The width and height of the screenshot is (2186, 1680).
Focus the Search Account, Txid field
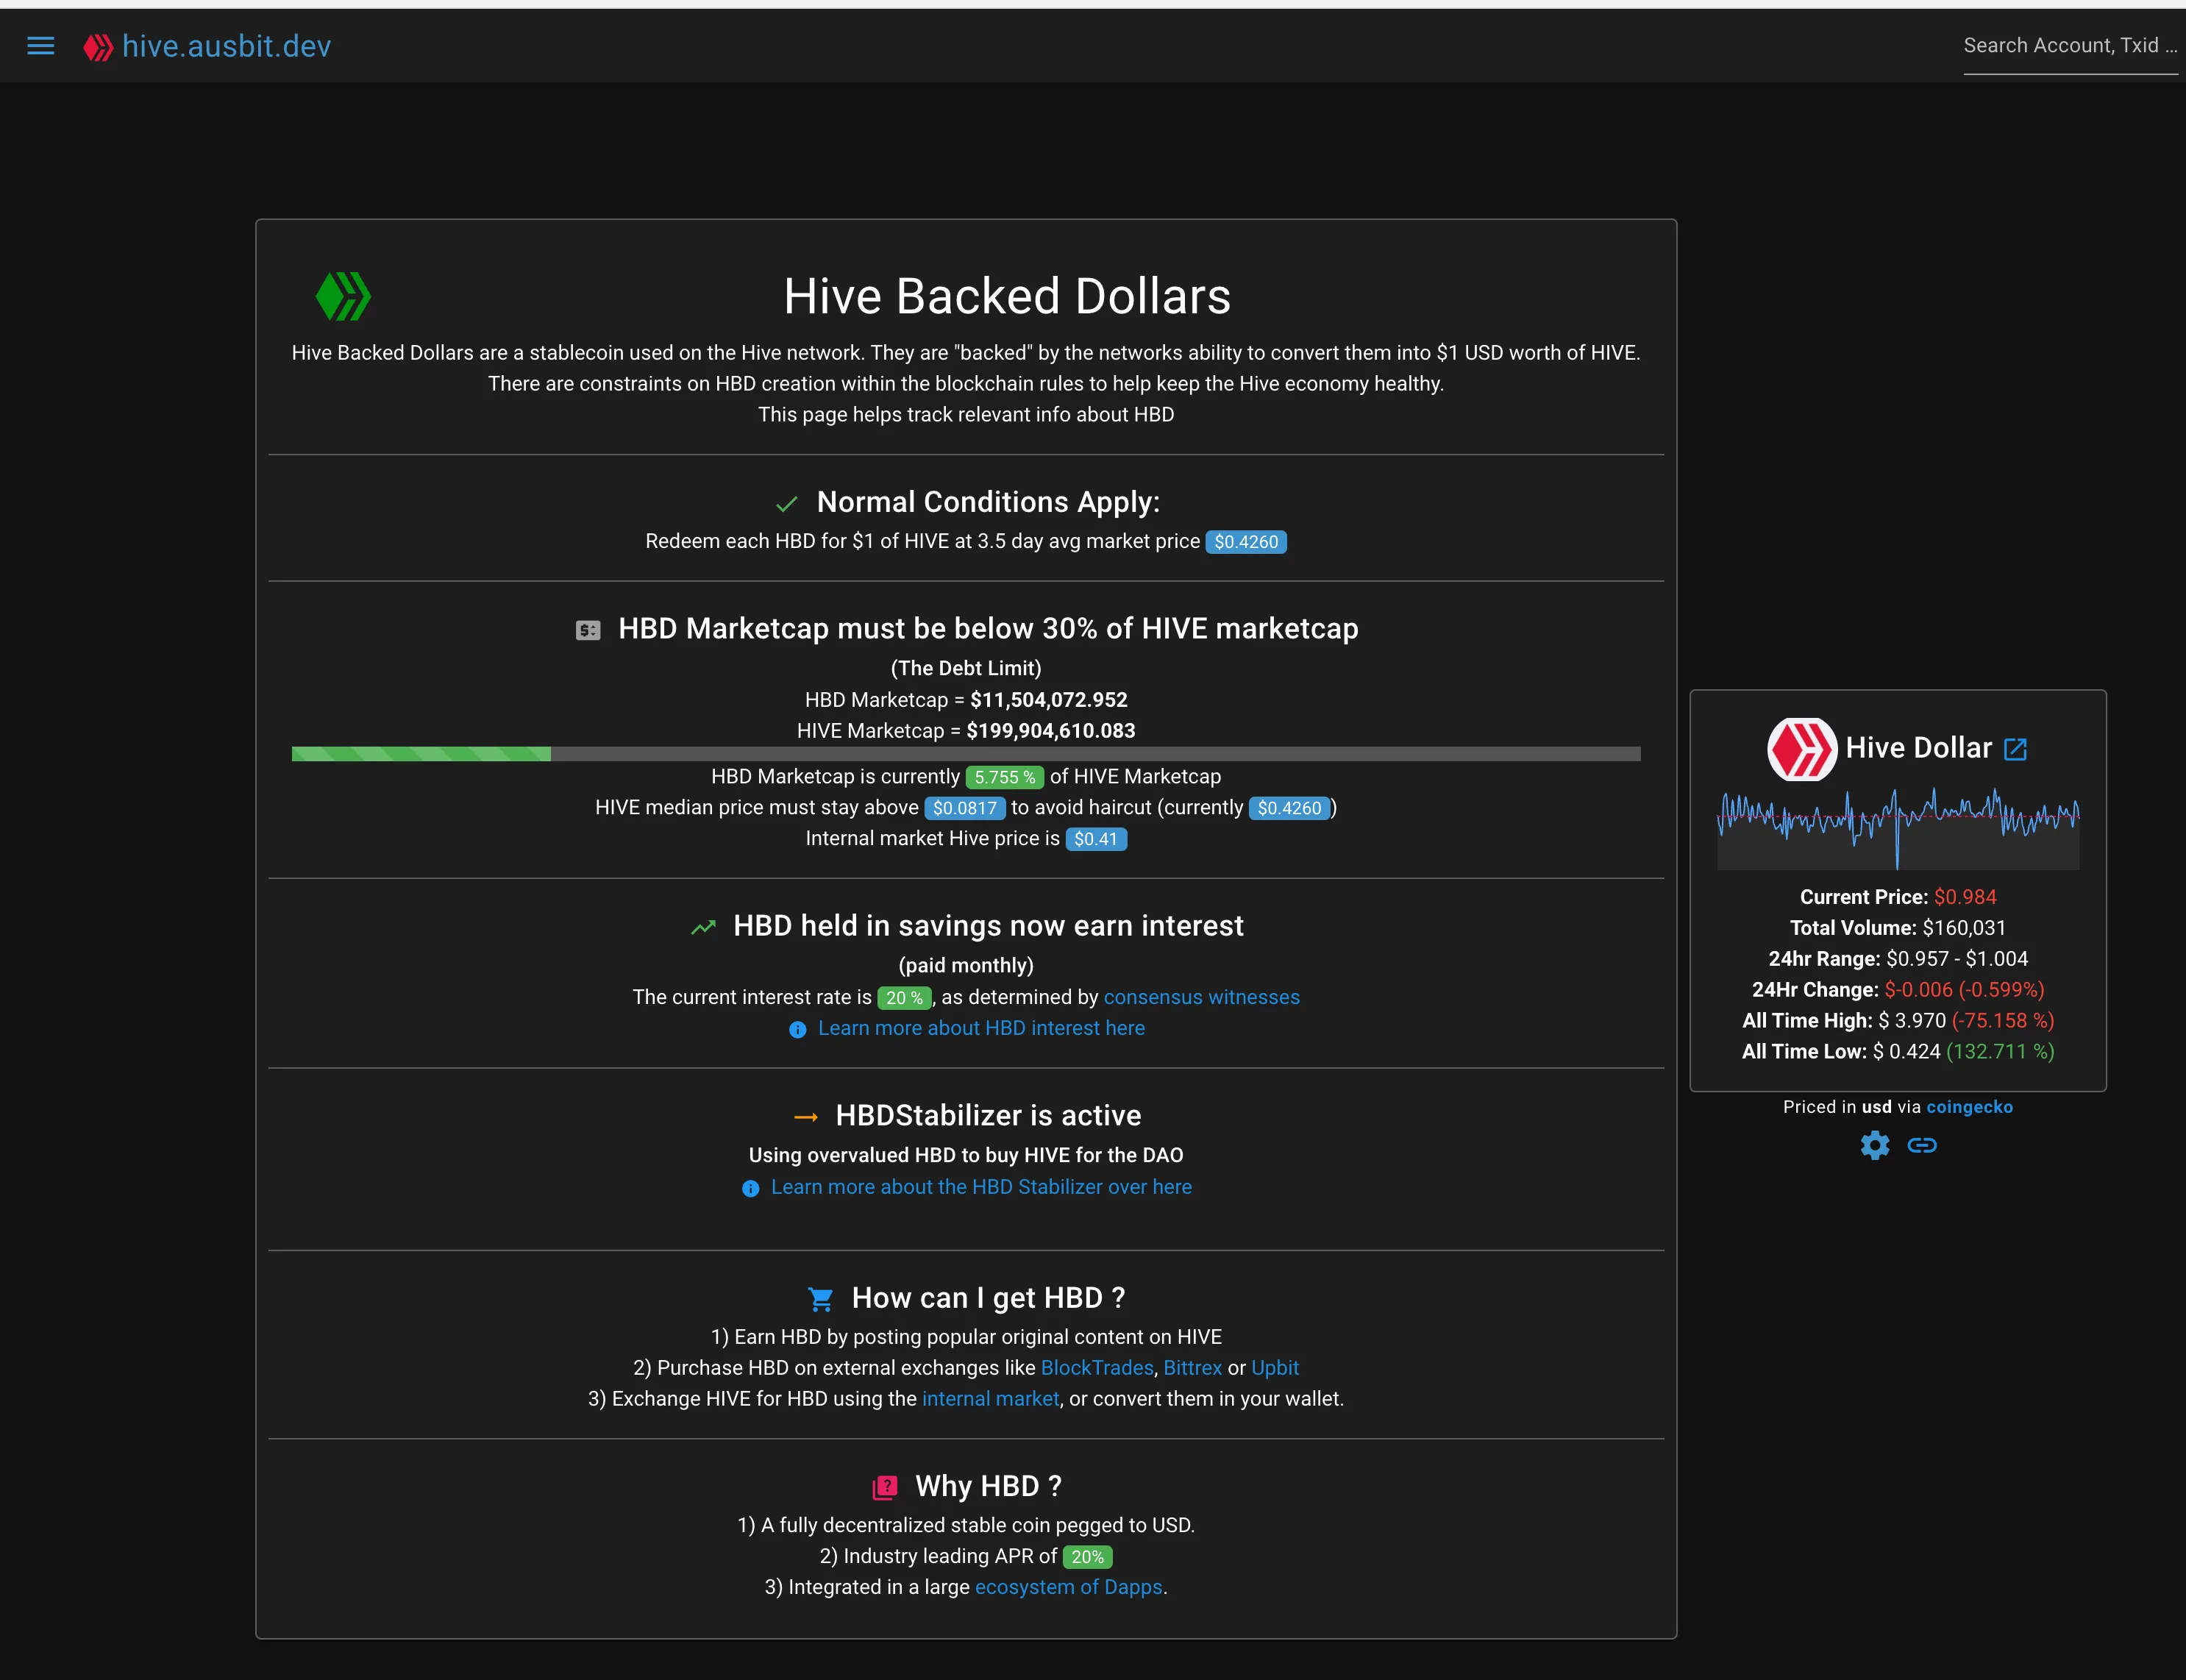click(x=2070, y=46)
